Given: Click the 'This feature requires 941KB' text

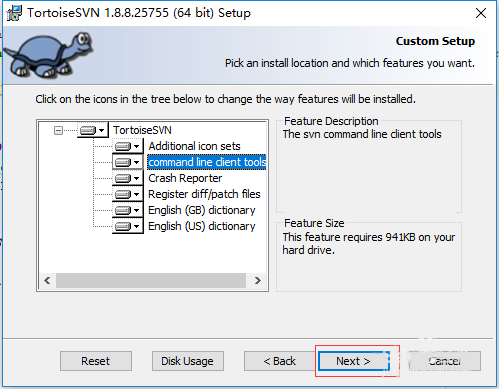Looking at the screenshot, I should click(x=369, y=243).
